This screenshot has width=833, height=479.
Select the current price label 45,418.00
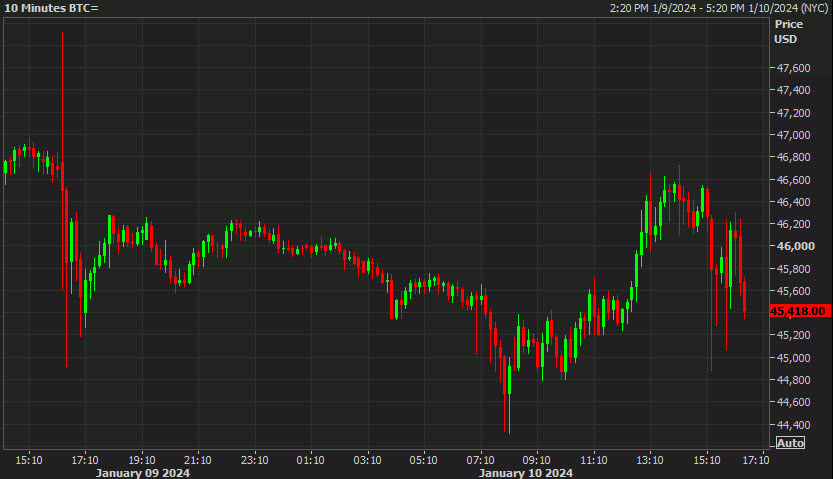[x=800, y=311]
